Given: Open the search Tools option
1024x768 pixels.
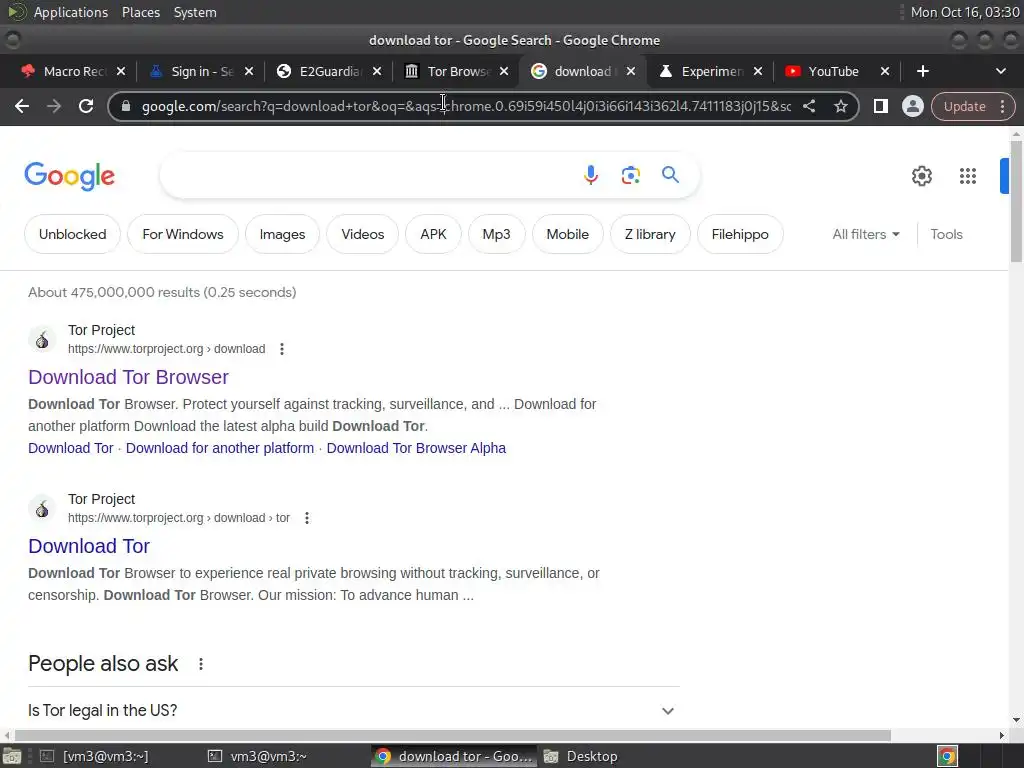Looking at the screenshot, I should 946,234.
